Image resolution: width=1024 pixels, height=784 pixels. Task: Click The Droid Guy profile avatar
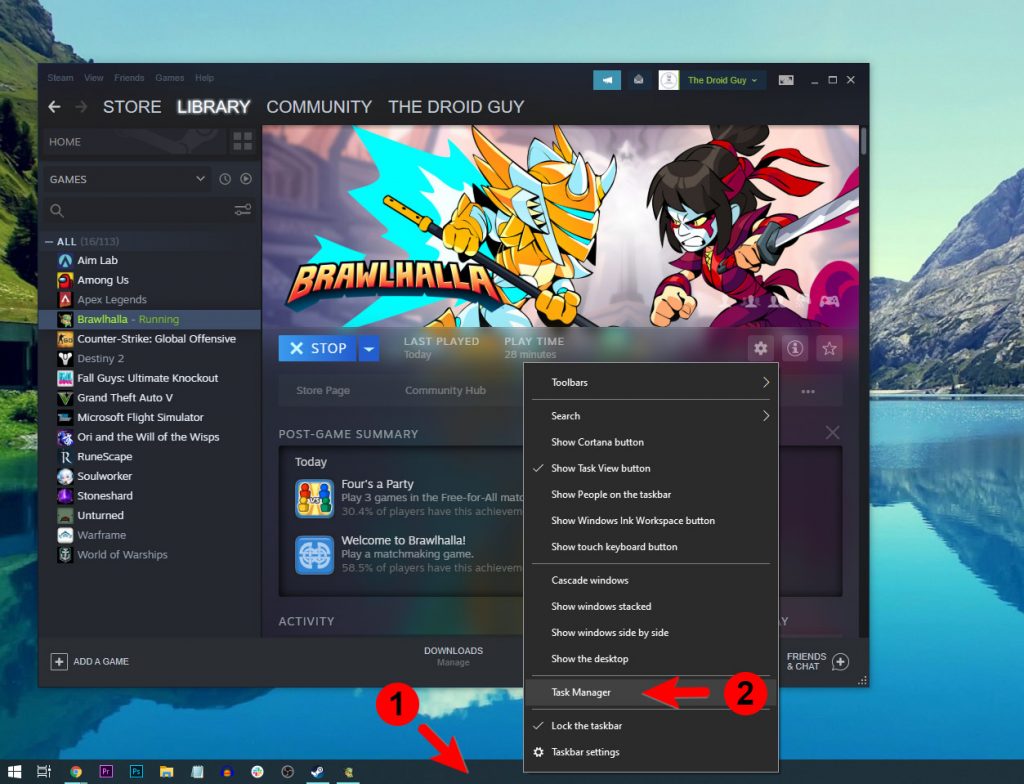point(668,80)
